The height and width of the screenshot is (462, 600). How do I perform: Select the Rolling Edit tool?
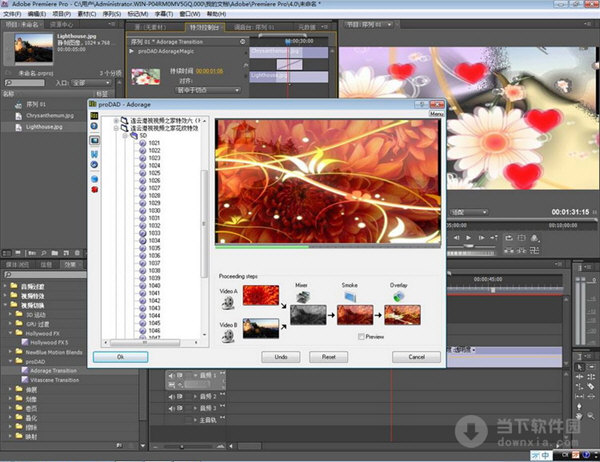(x=591, y=377)
